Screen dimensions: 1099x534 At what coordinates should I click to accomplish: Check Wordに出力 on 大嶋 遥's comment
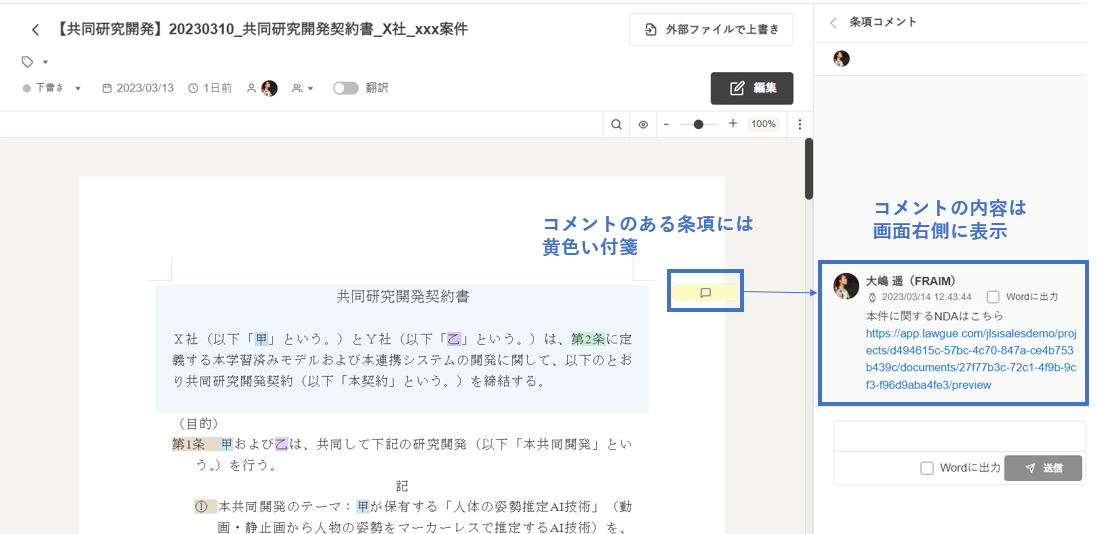[993, 297]
